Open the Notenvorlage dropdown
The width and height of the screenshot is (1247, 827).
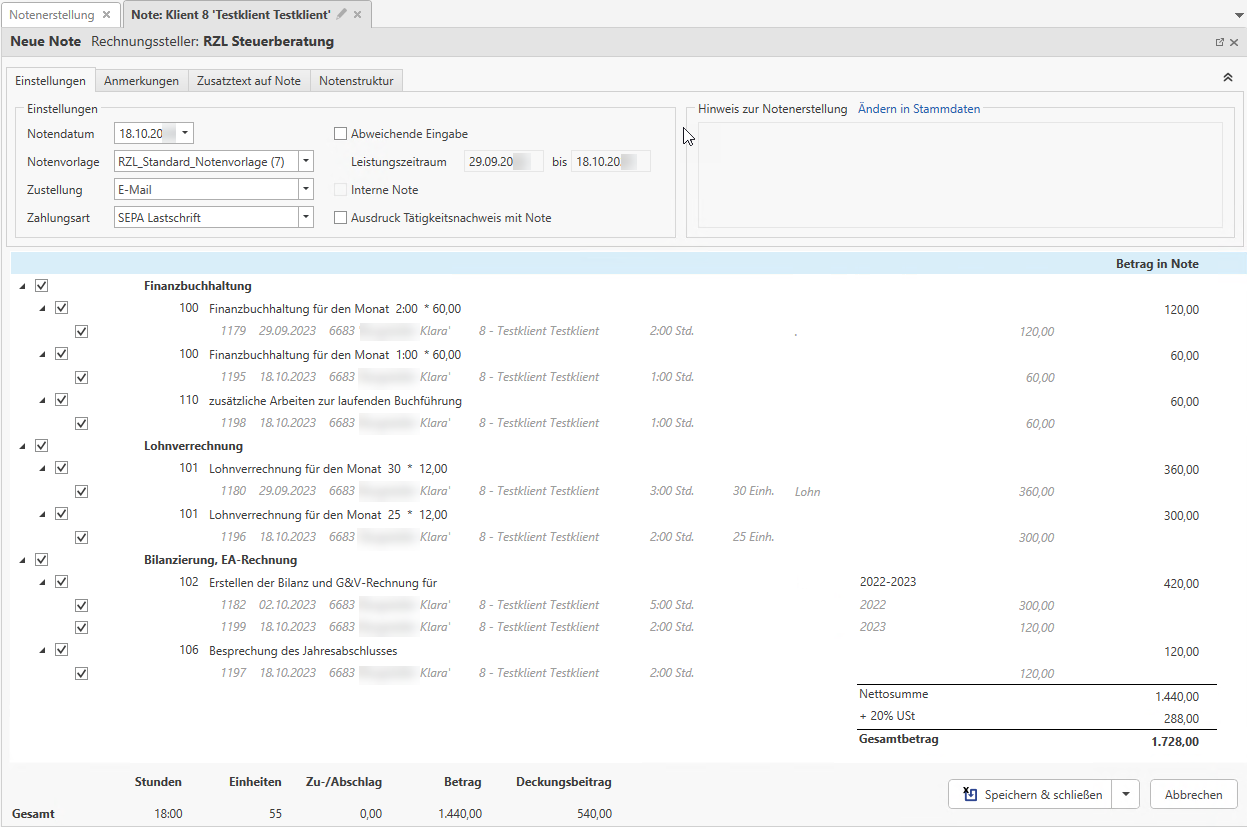tap(306, 162)
